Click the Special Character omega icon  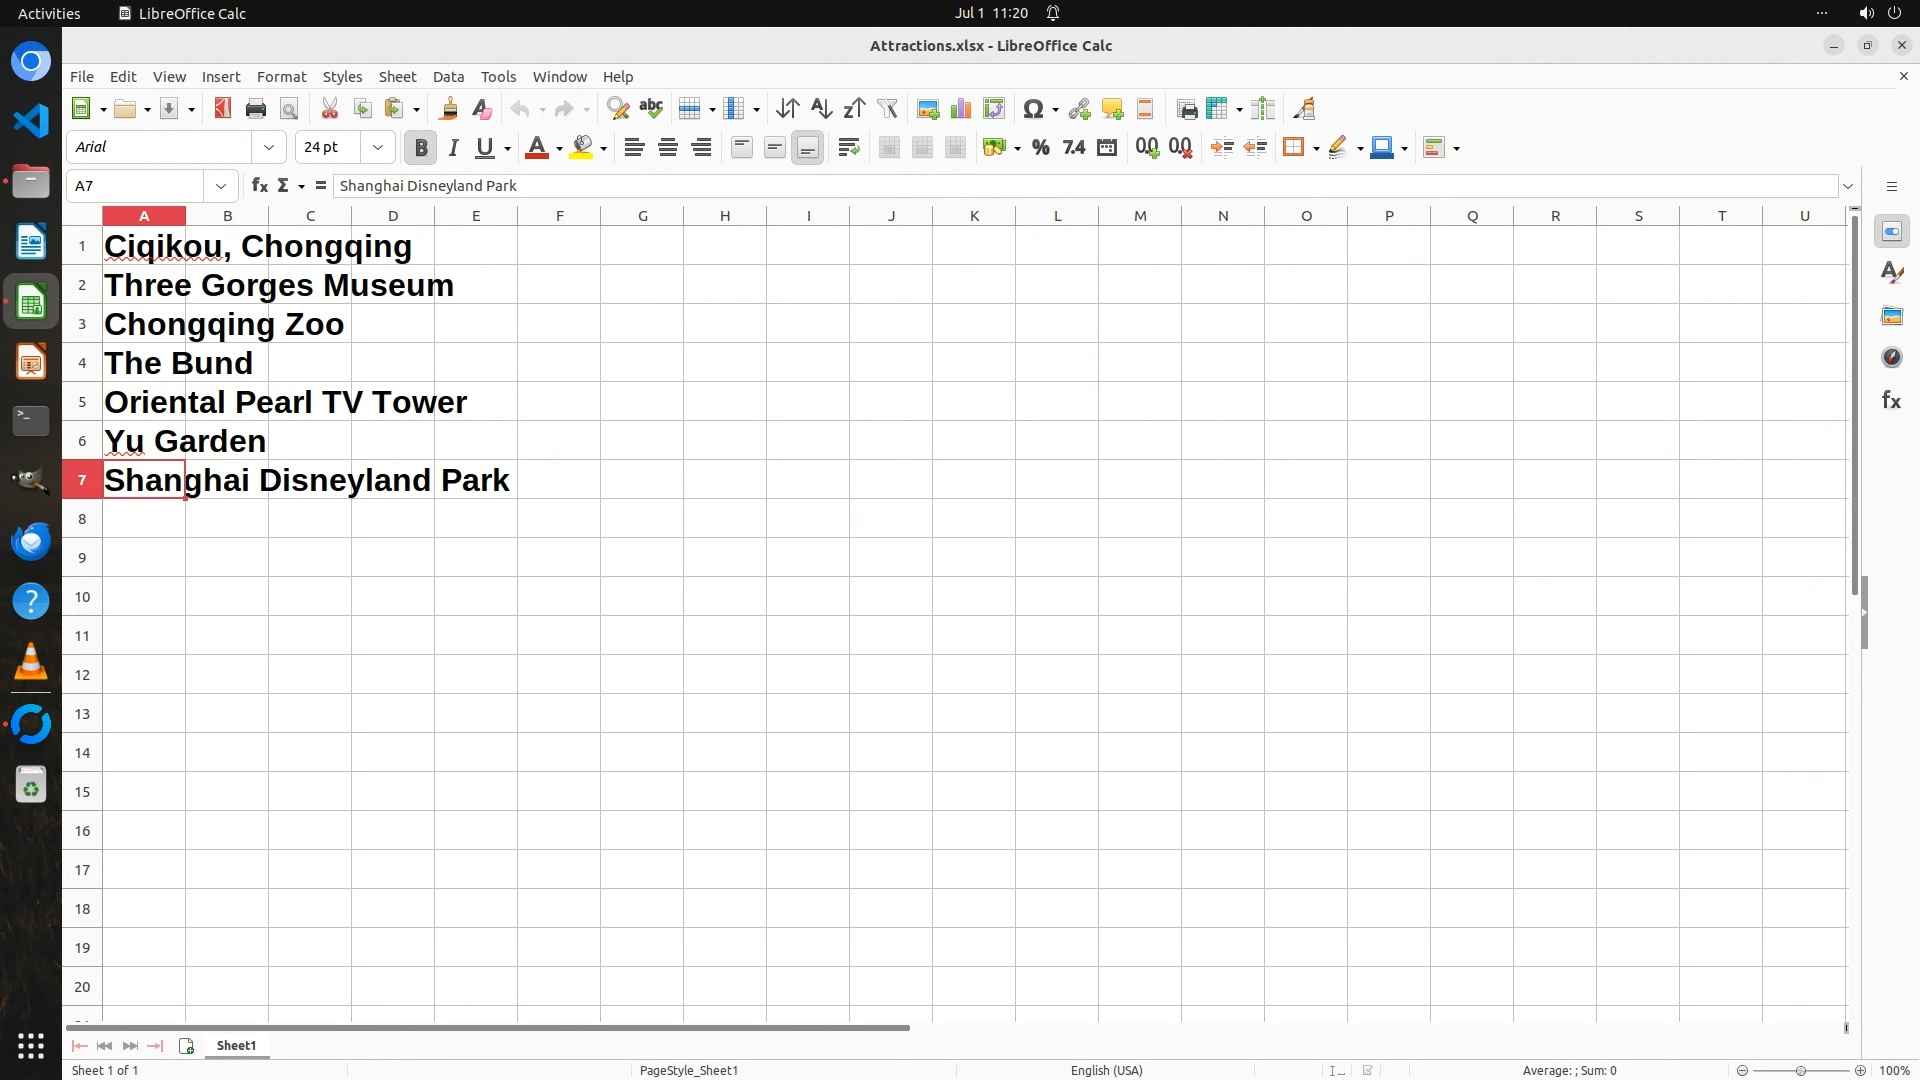coord(1033,109)
